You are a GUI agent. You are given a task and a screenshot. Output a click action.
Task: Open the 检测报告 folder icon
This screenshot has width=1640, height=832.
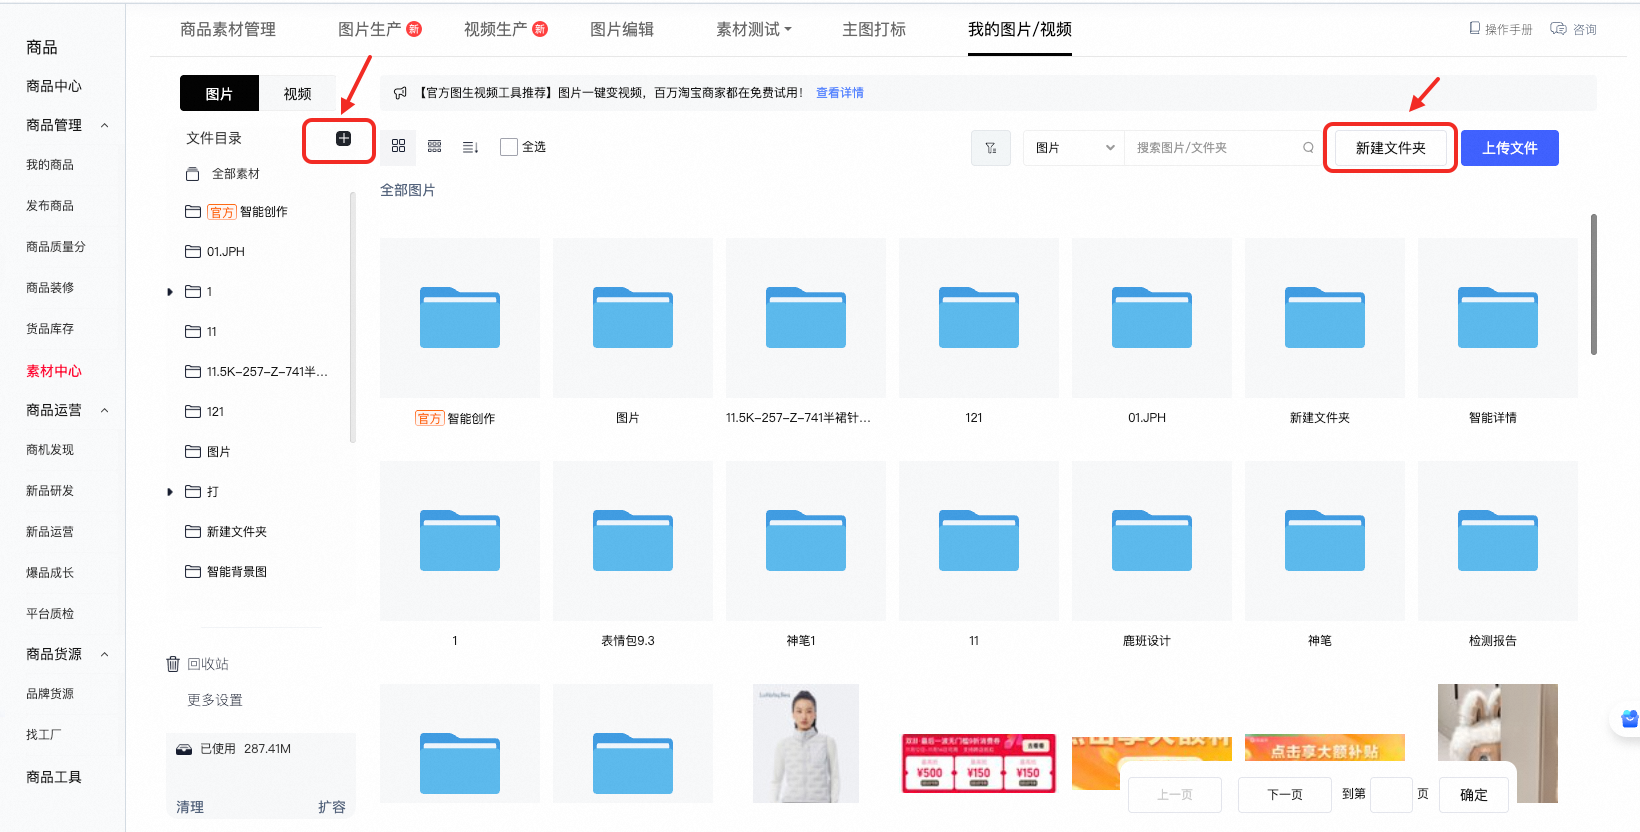[x=1498, y=541]
